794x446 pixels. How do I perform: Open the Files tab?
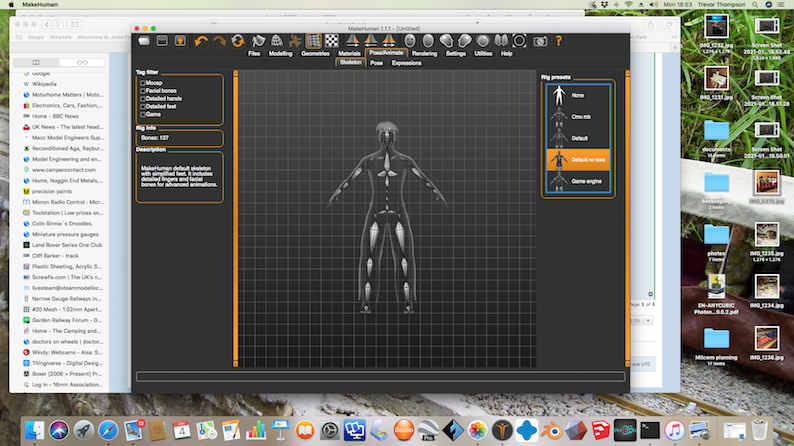tap(254, 54)
